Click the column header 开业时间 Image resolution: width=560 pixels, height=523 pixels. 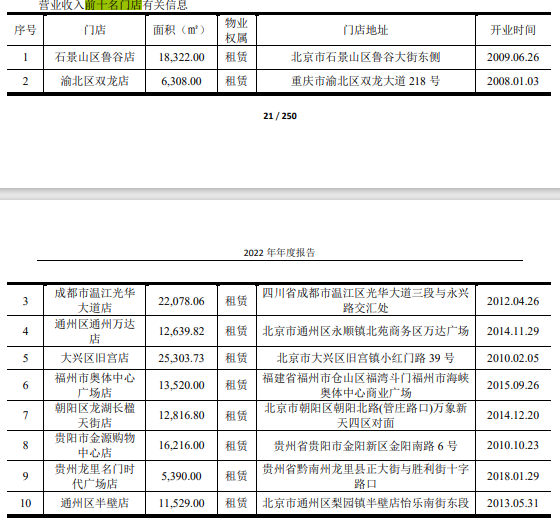pos(513,30)
